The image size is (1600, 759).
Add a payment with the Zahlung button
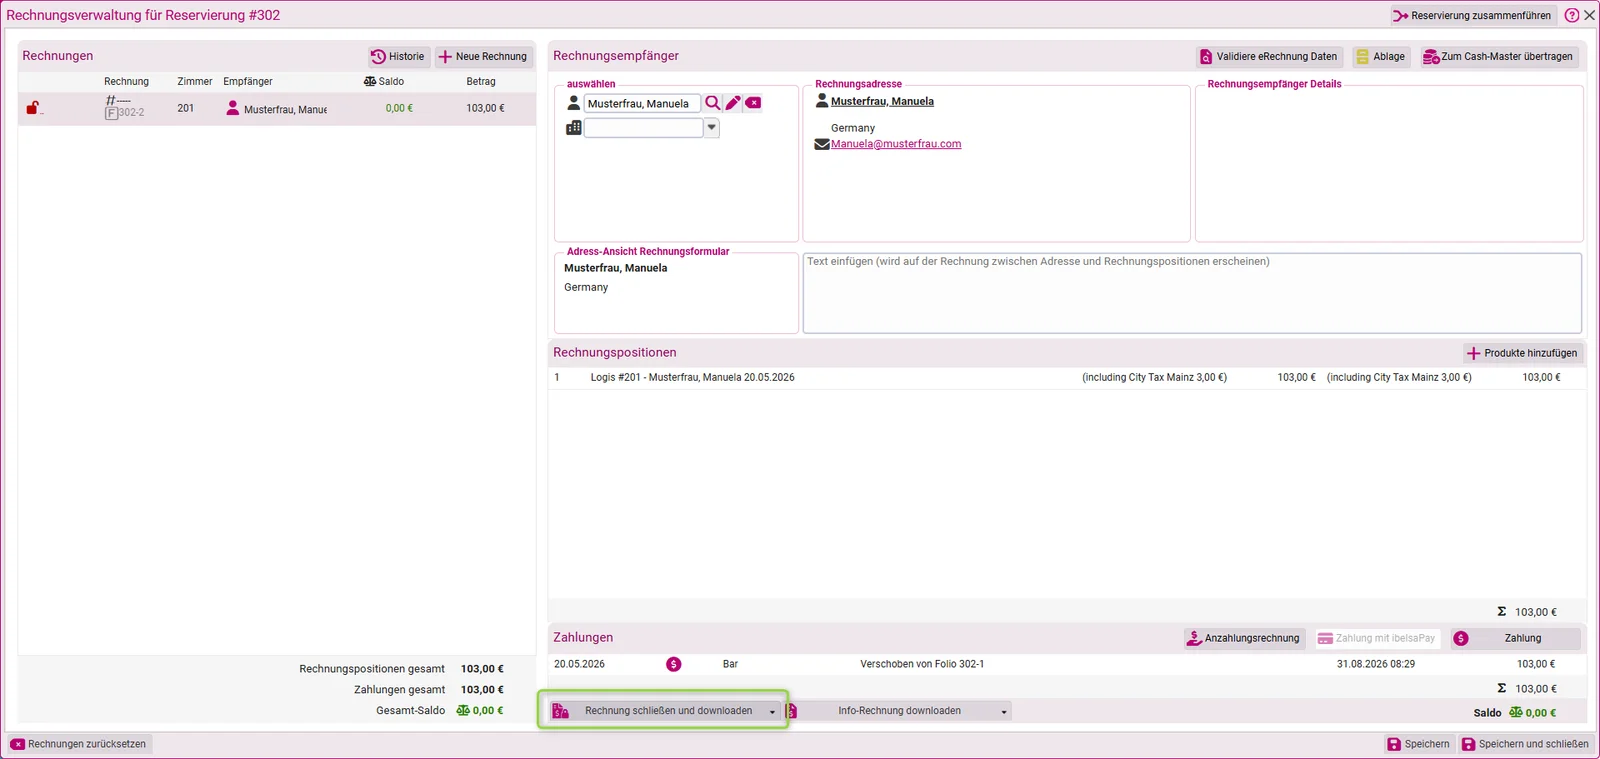(1514, 638)
